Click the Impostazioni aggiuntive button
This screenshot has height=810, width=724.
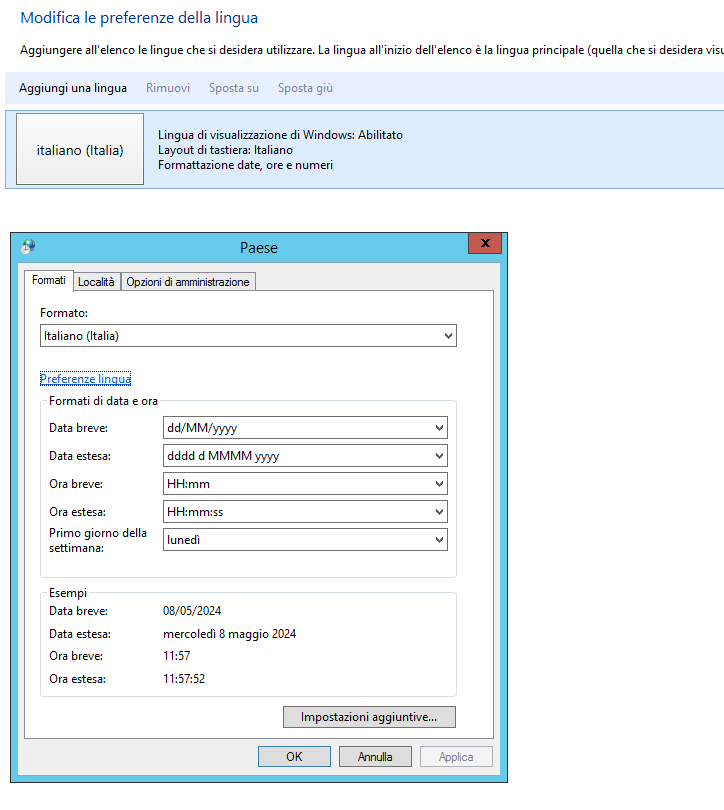click(x=369, y=717)
